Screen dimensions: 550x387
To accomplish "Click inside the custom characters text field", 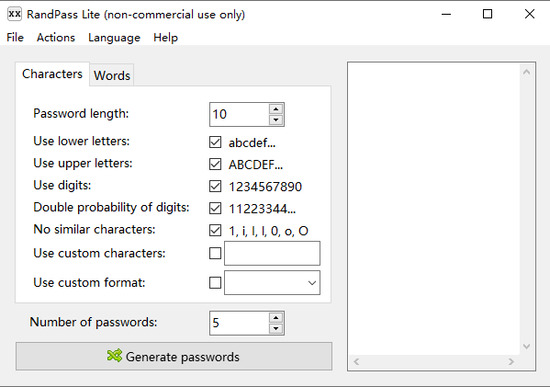I will pos(272,253).
